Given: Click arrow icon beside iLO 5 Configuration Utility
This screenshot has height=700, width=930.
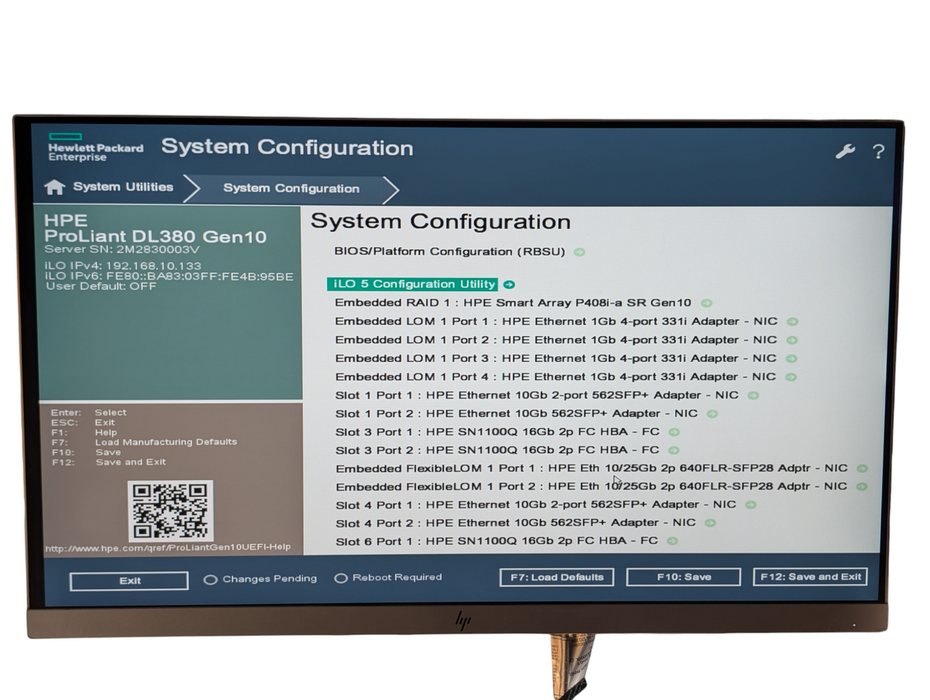Looking at the screenshot, I should pyautogui.click(x=509, y=285).
